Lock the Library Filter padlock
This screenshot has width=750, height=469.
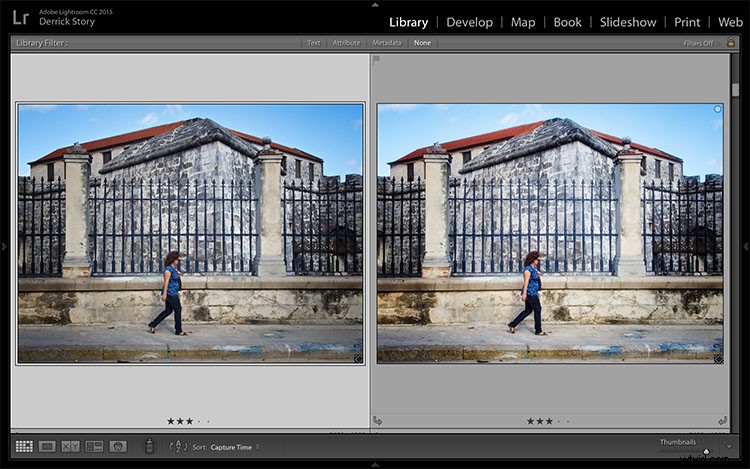pyautogui.click(x=731, y=42)
